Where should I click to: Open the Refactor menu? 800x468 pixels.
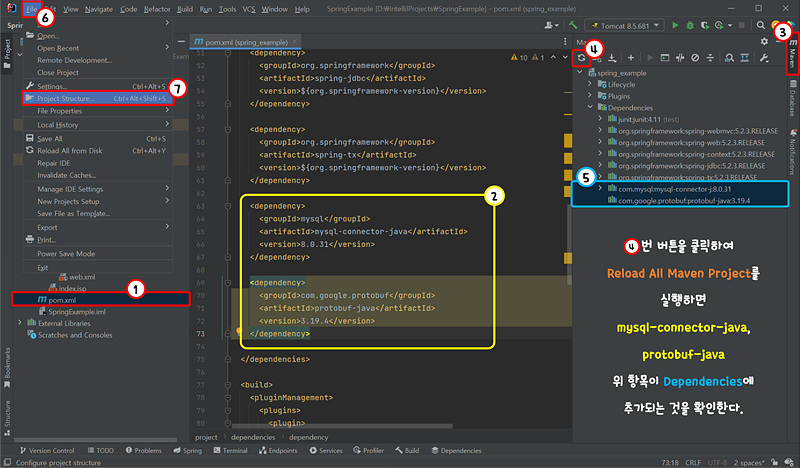point(157,9)
